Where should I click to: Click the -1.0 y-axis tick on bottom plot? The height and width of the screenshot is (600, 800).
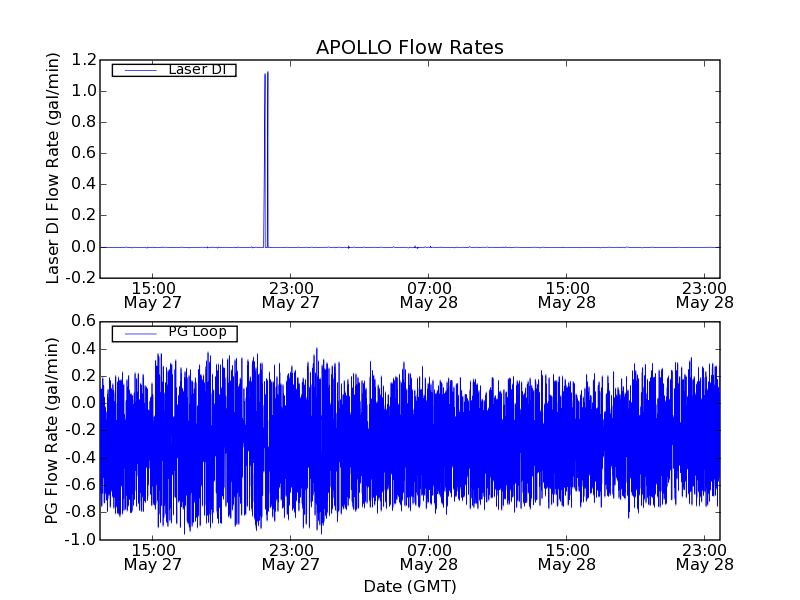coord(81,540)
